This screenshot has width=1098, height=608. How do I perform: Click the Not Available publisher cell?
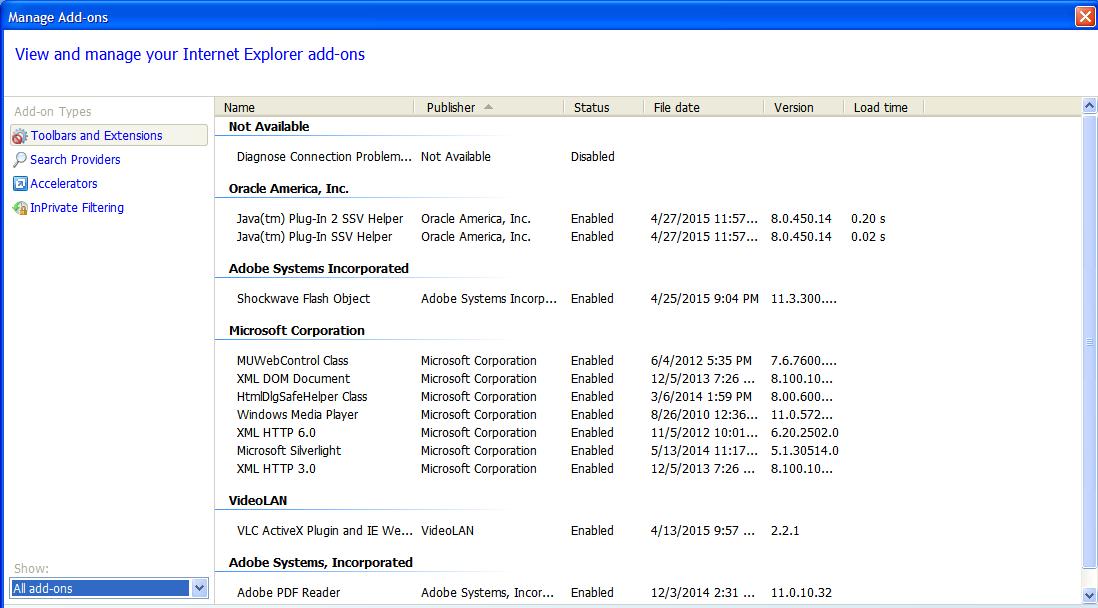(456, 157)
